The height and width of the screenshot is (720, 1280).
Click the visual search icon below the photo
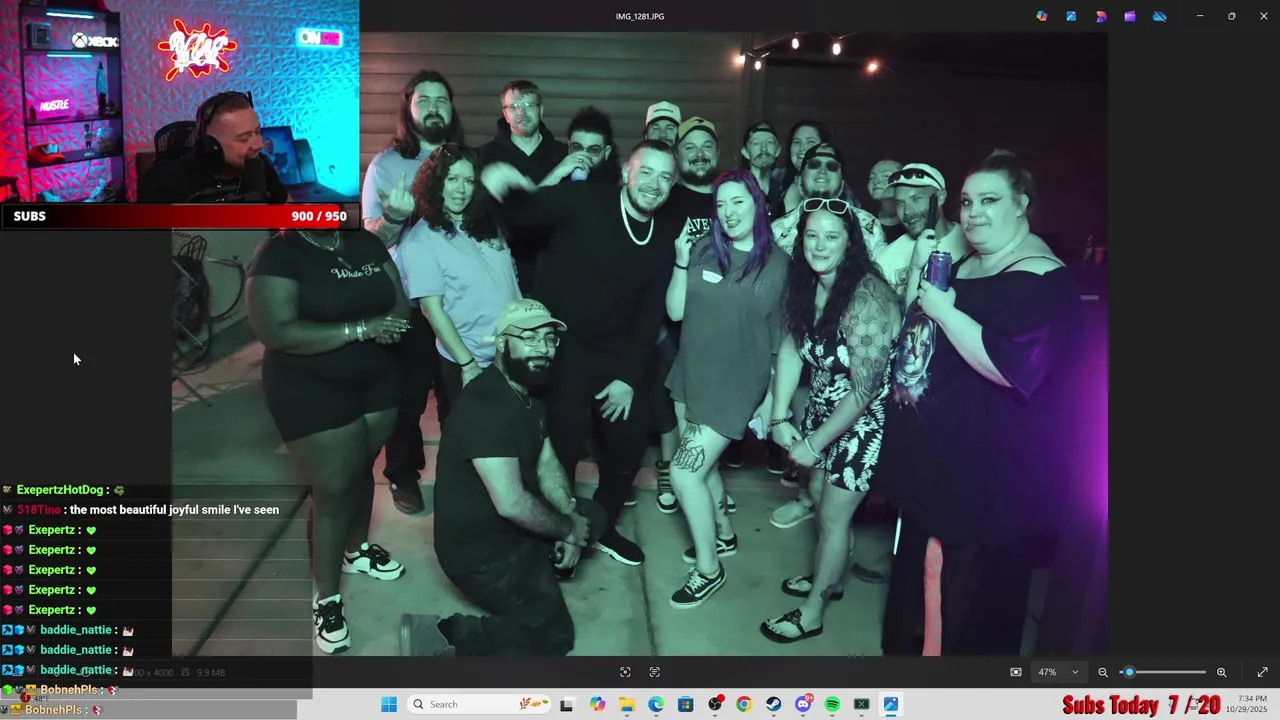click(625, 672)
